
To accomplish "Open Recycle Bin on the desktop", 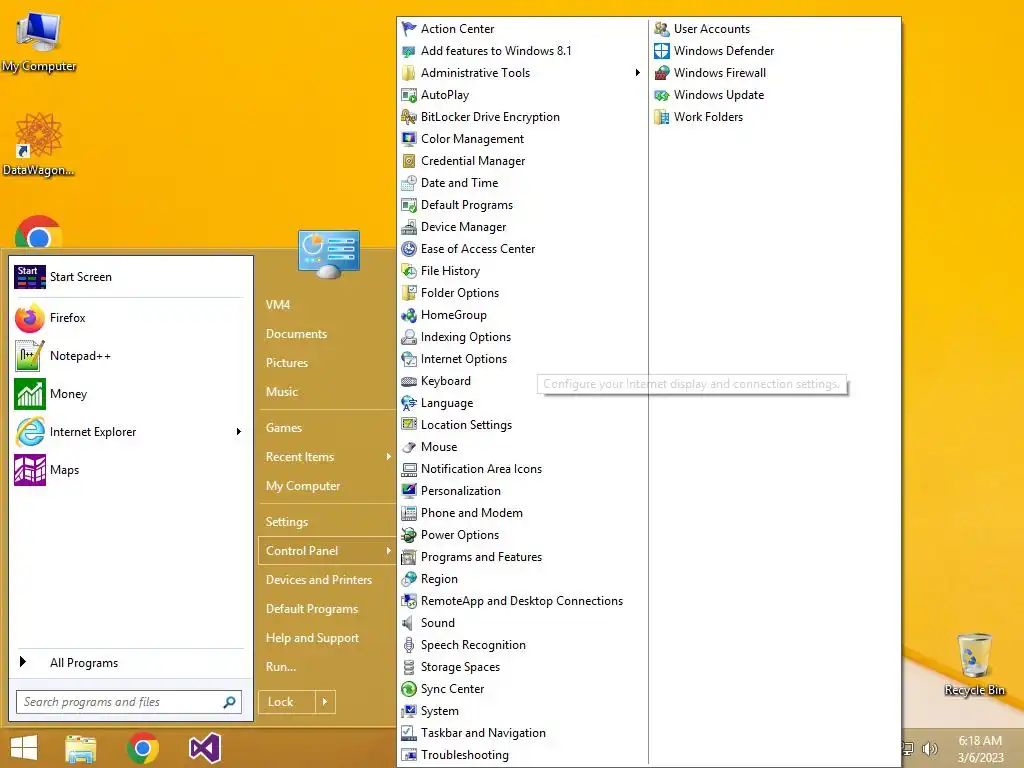I will (974, 664).
